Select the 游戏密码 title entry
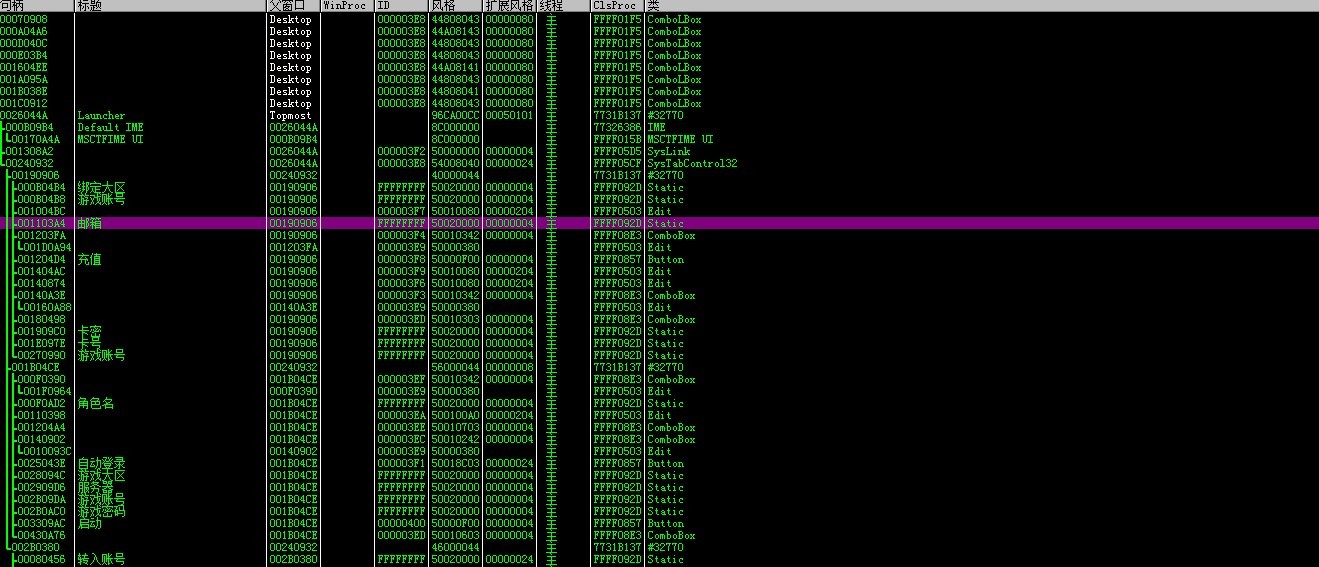Screen dimensions: 1319x567 101,512
